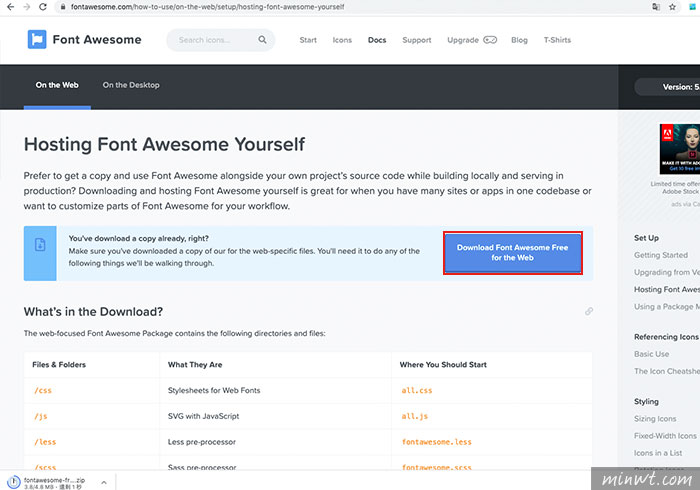Switch to On the Desktop tab
The height and width of the screenshot is (490, 700).
click(x=131, y=85)
